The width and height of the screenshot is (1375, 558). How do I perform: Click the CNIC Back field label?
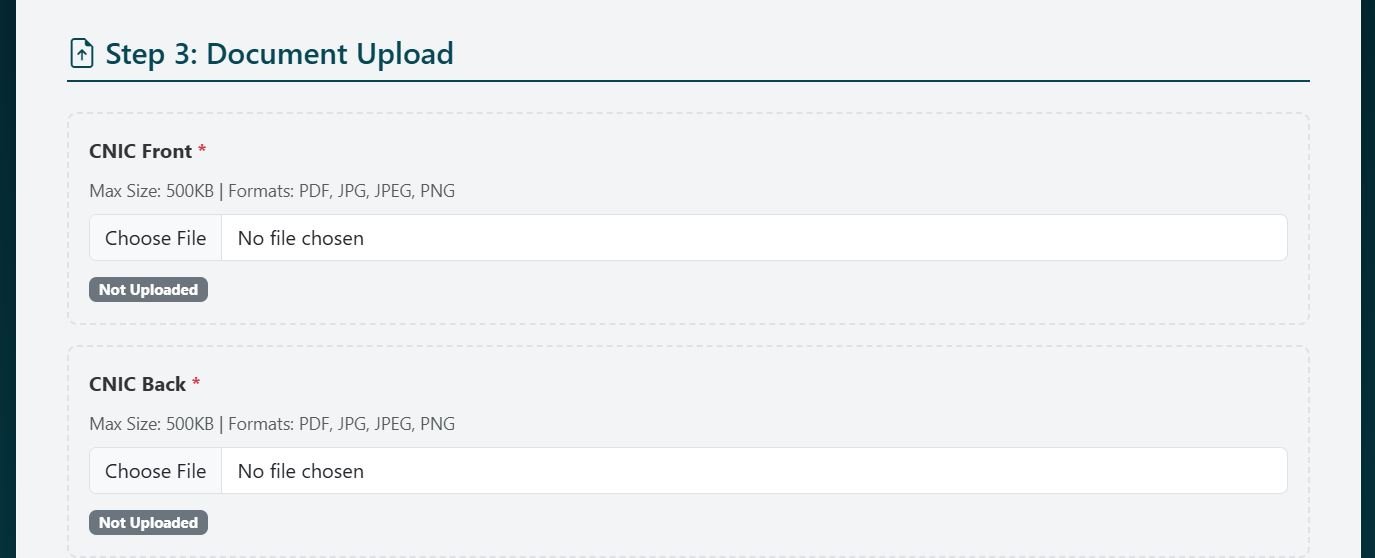(x=137, y=384)
